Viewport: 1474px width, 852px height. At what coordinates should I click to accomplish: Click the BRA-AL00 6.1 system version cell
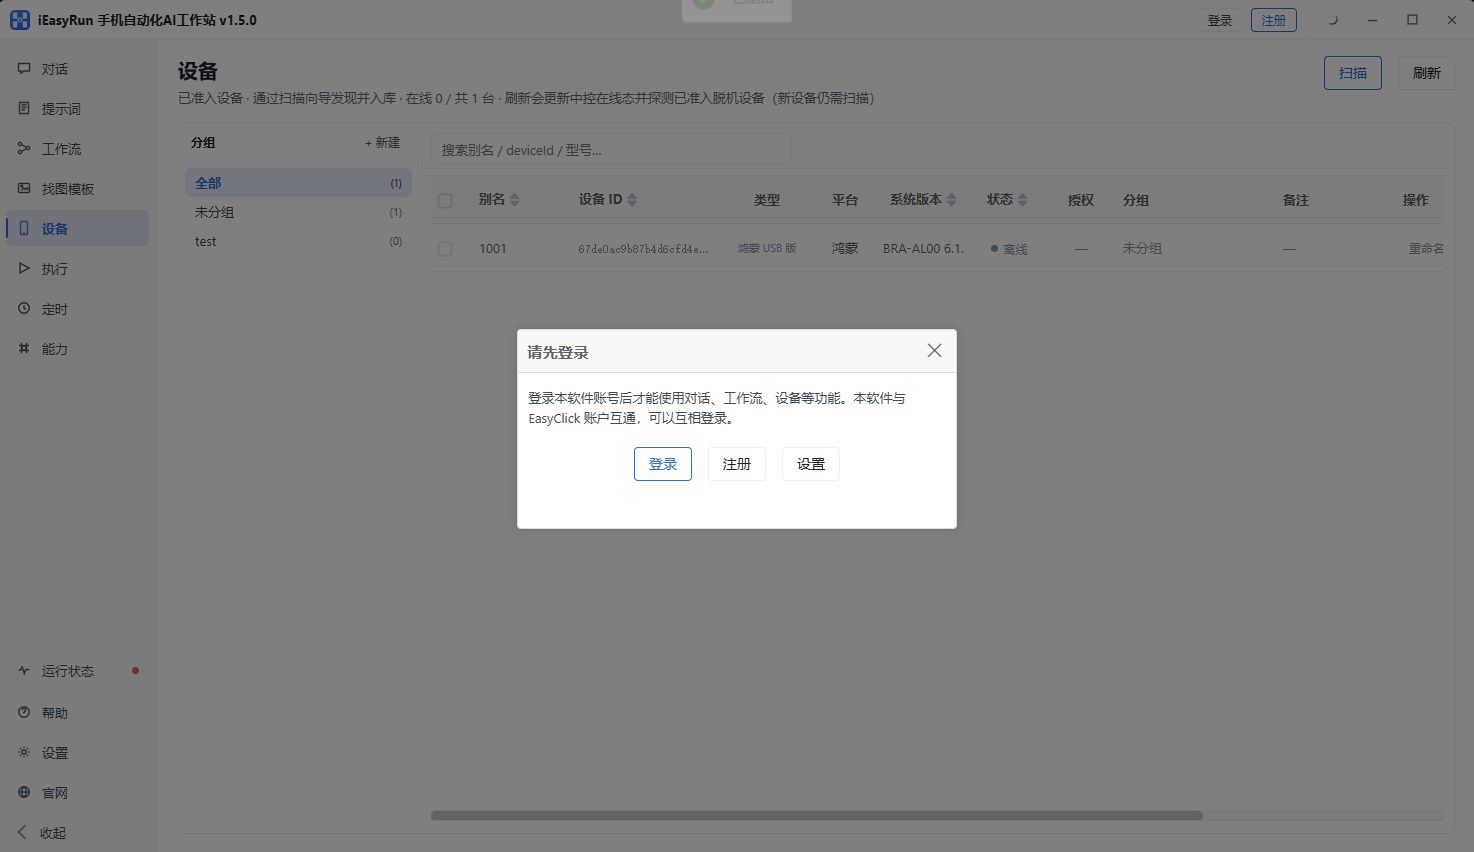924,249
